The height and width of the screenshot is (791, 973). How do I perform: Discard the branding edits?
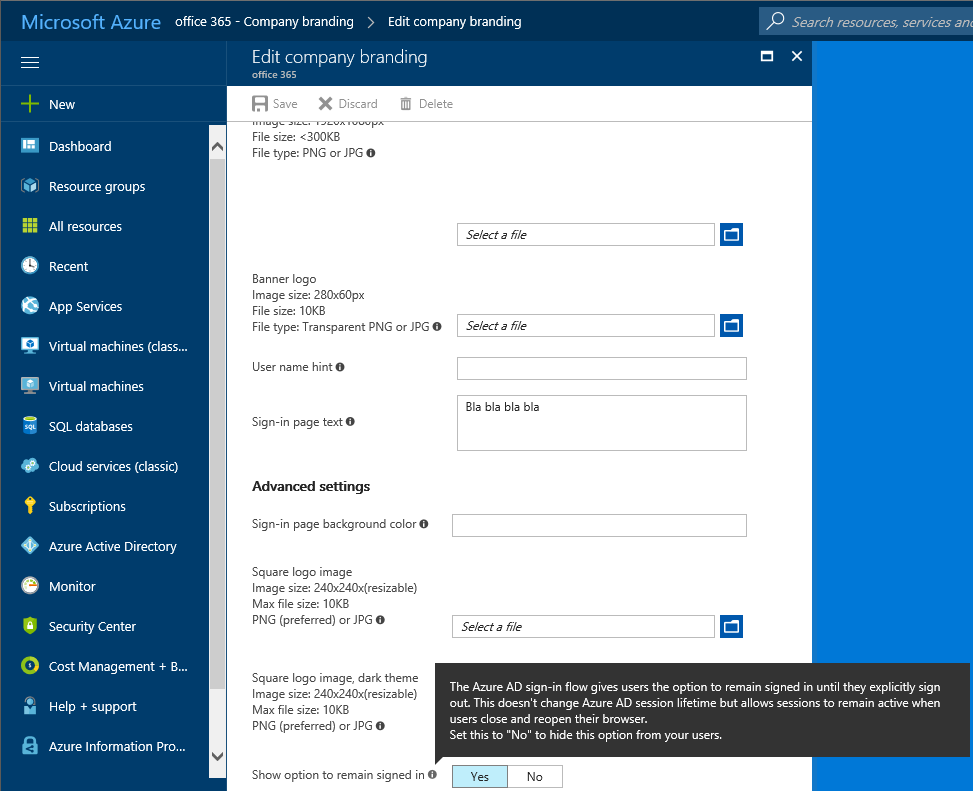pyautogui.click(x=348, y=104)
